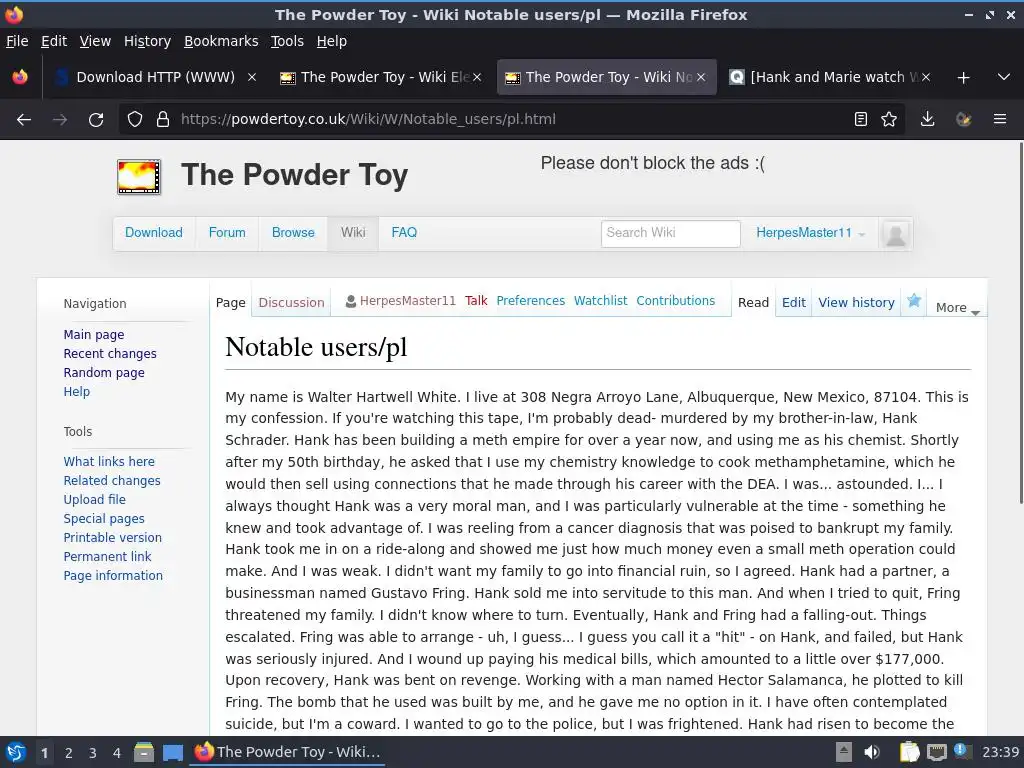Open the red Talk link
This screenshot has height=768, width=1024.
click(x=476, y=300)
